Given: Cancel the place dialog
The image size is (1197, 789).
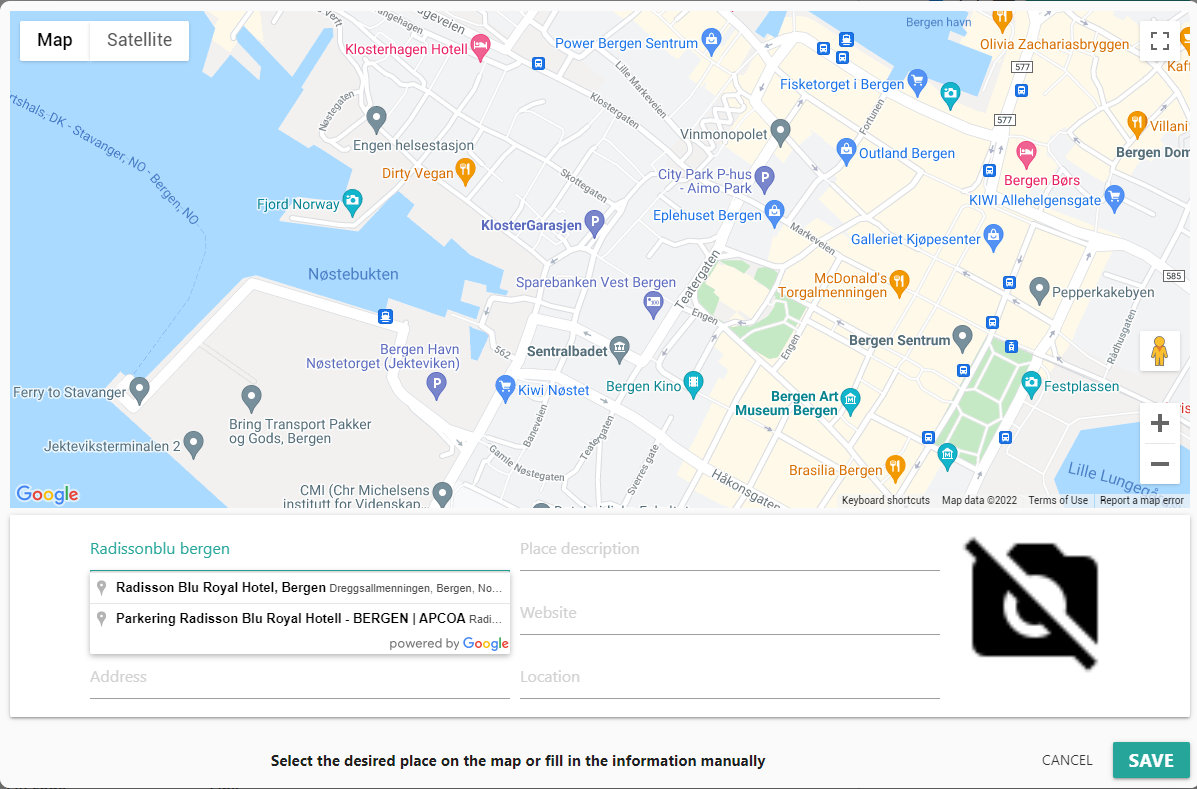Looking at the screenshot, I should click(x=1066, y=760).
